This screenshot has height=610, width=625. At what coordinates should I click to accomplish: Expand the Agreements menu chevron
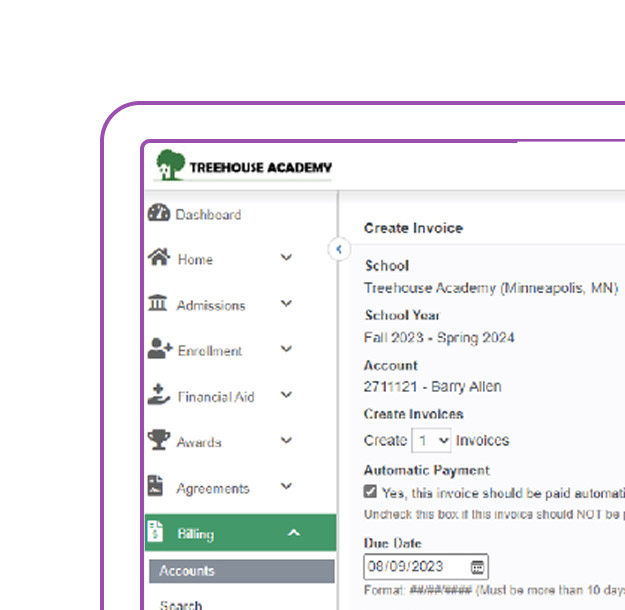click(286, 486)
